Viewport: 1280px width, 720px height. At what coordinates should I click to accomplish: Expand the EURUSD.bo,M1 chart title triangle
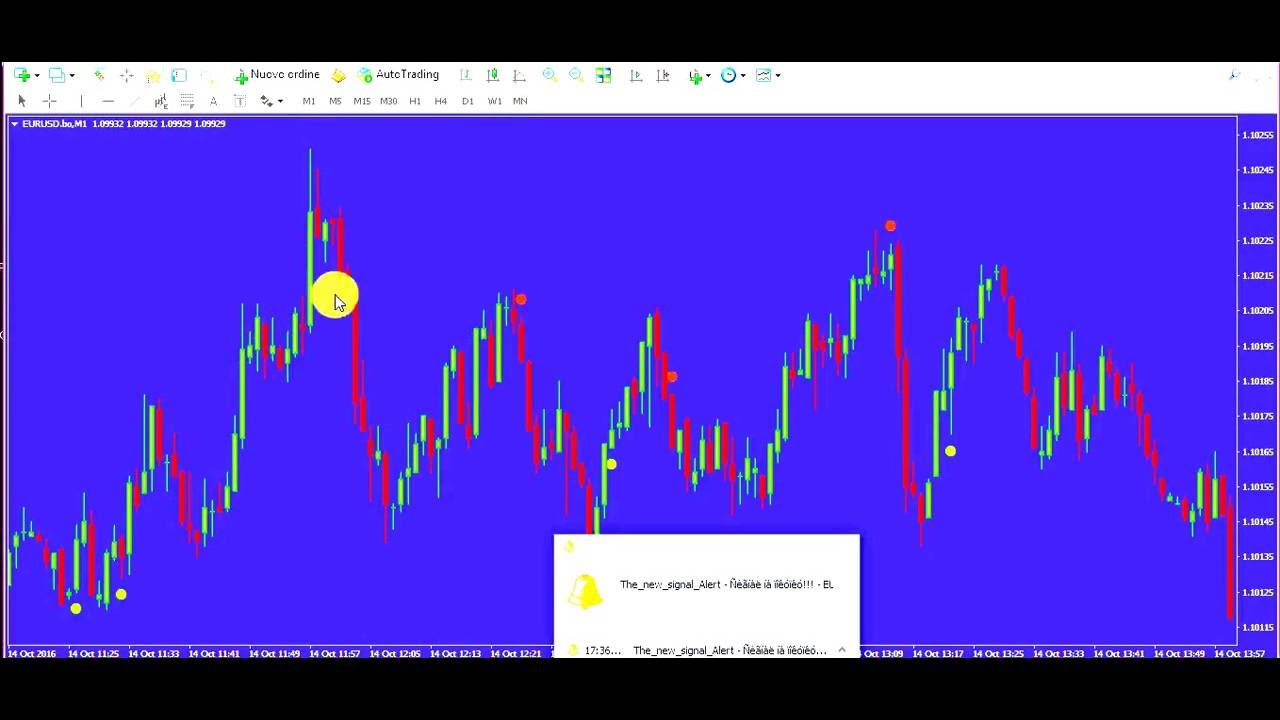click(x=14, y=124)
